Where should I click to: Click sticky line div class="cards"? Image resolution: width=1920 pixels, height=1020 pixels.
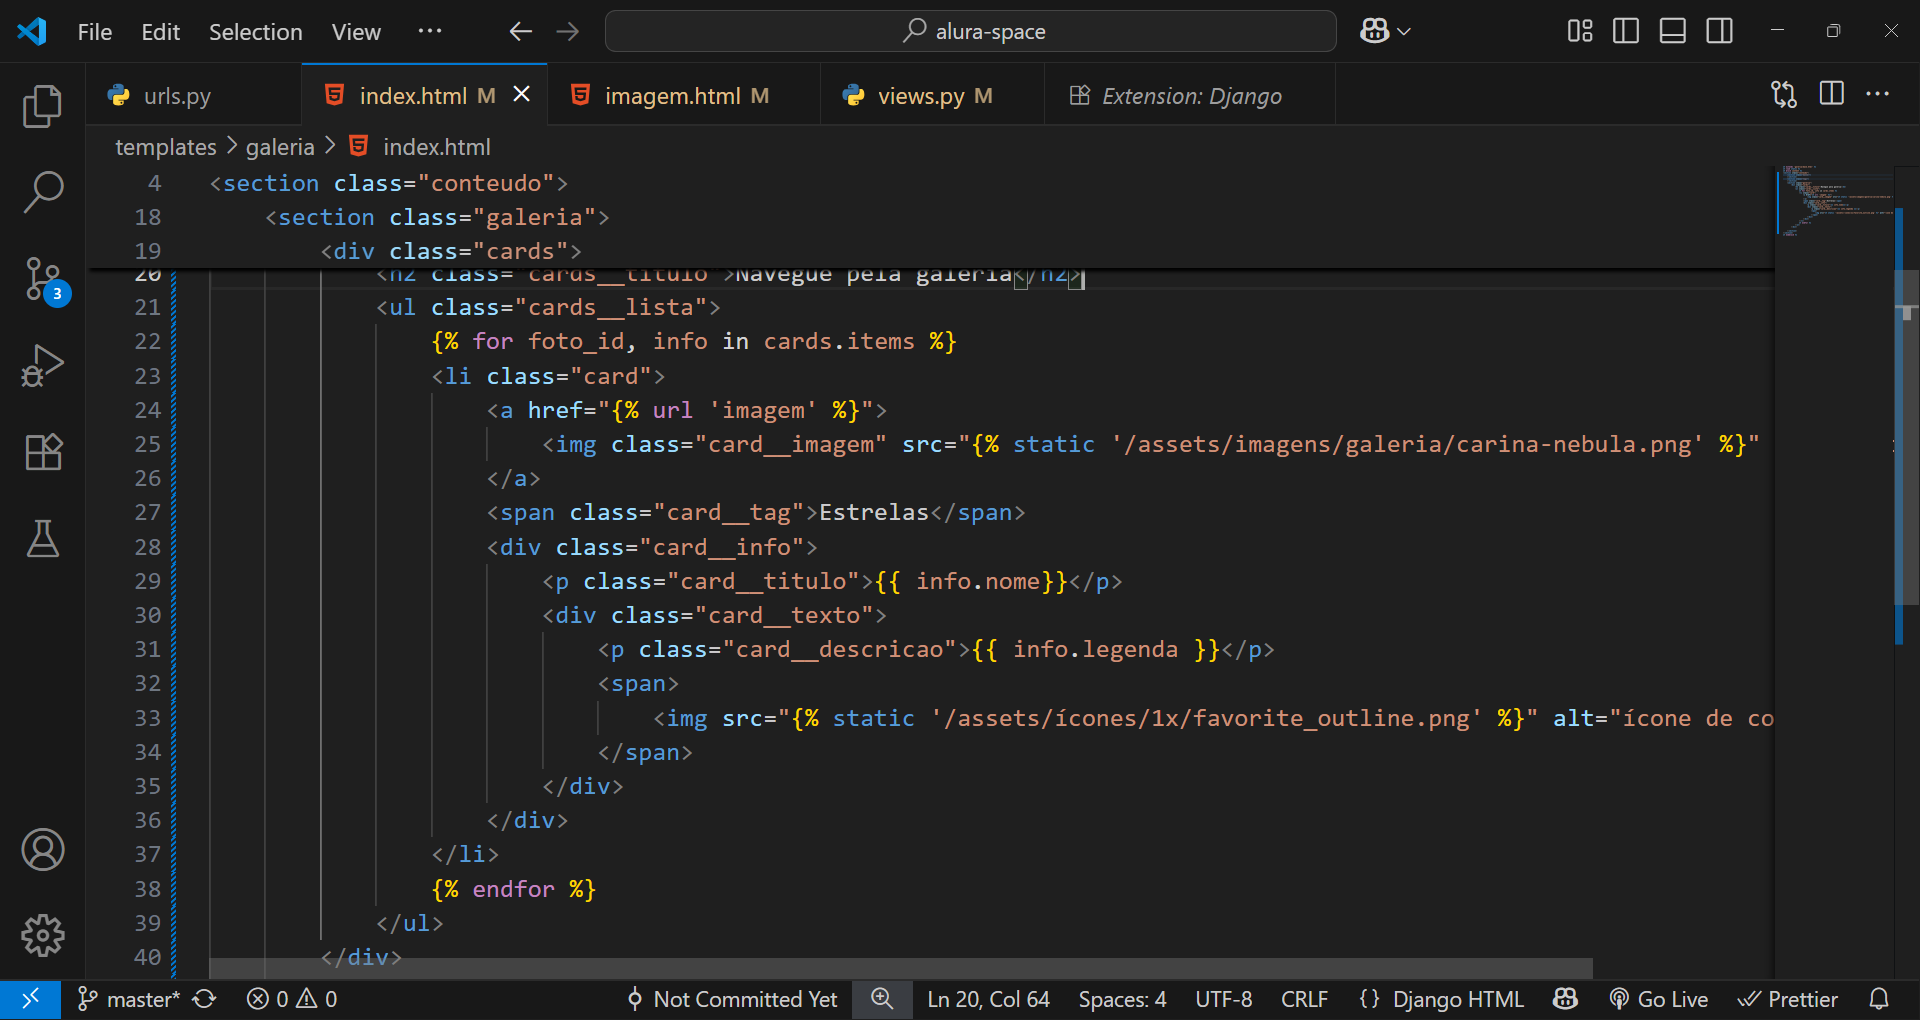[x=450, y=251]
